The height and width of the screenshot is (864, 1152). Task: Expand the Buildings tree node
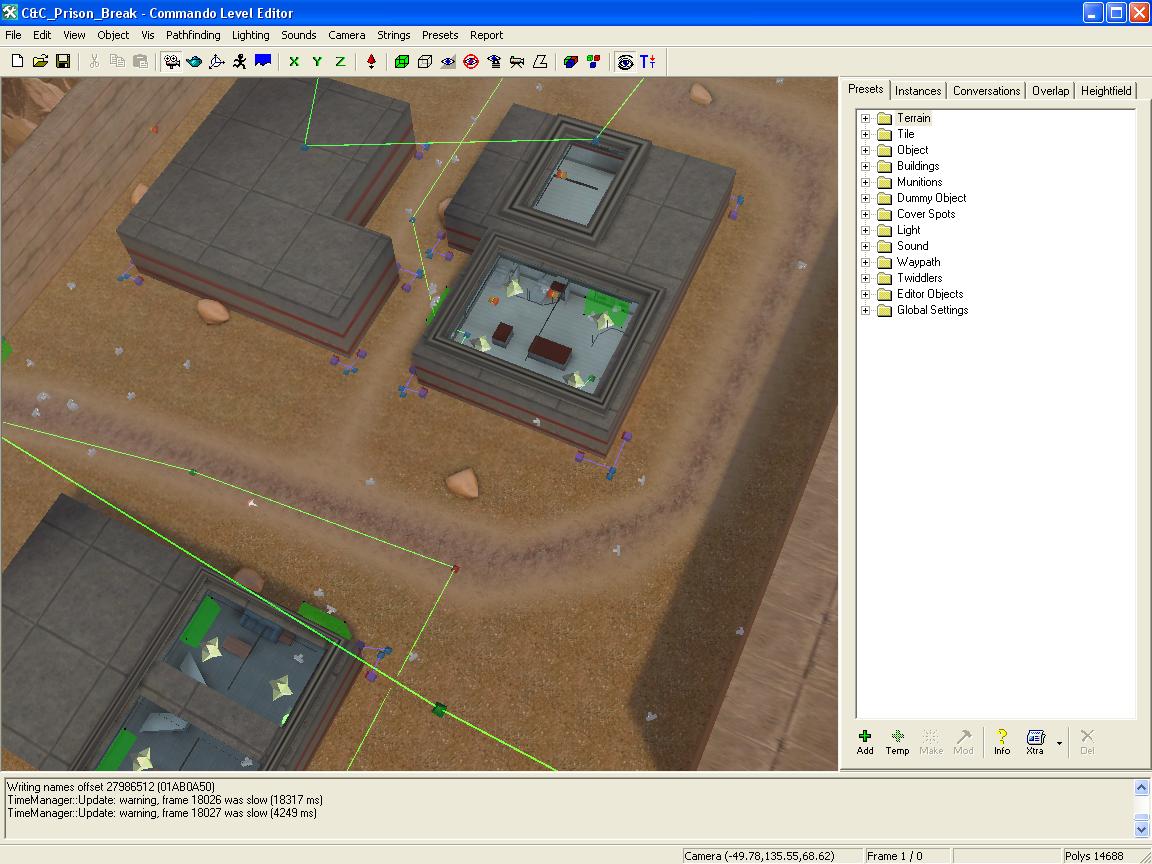point(866,166)
